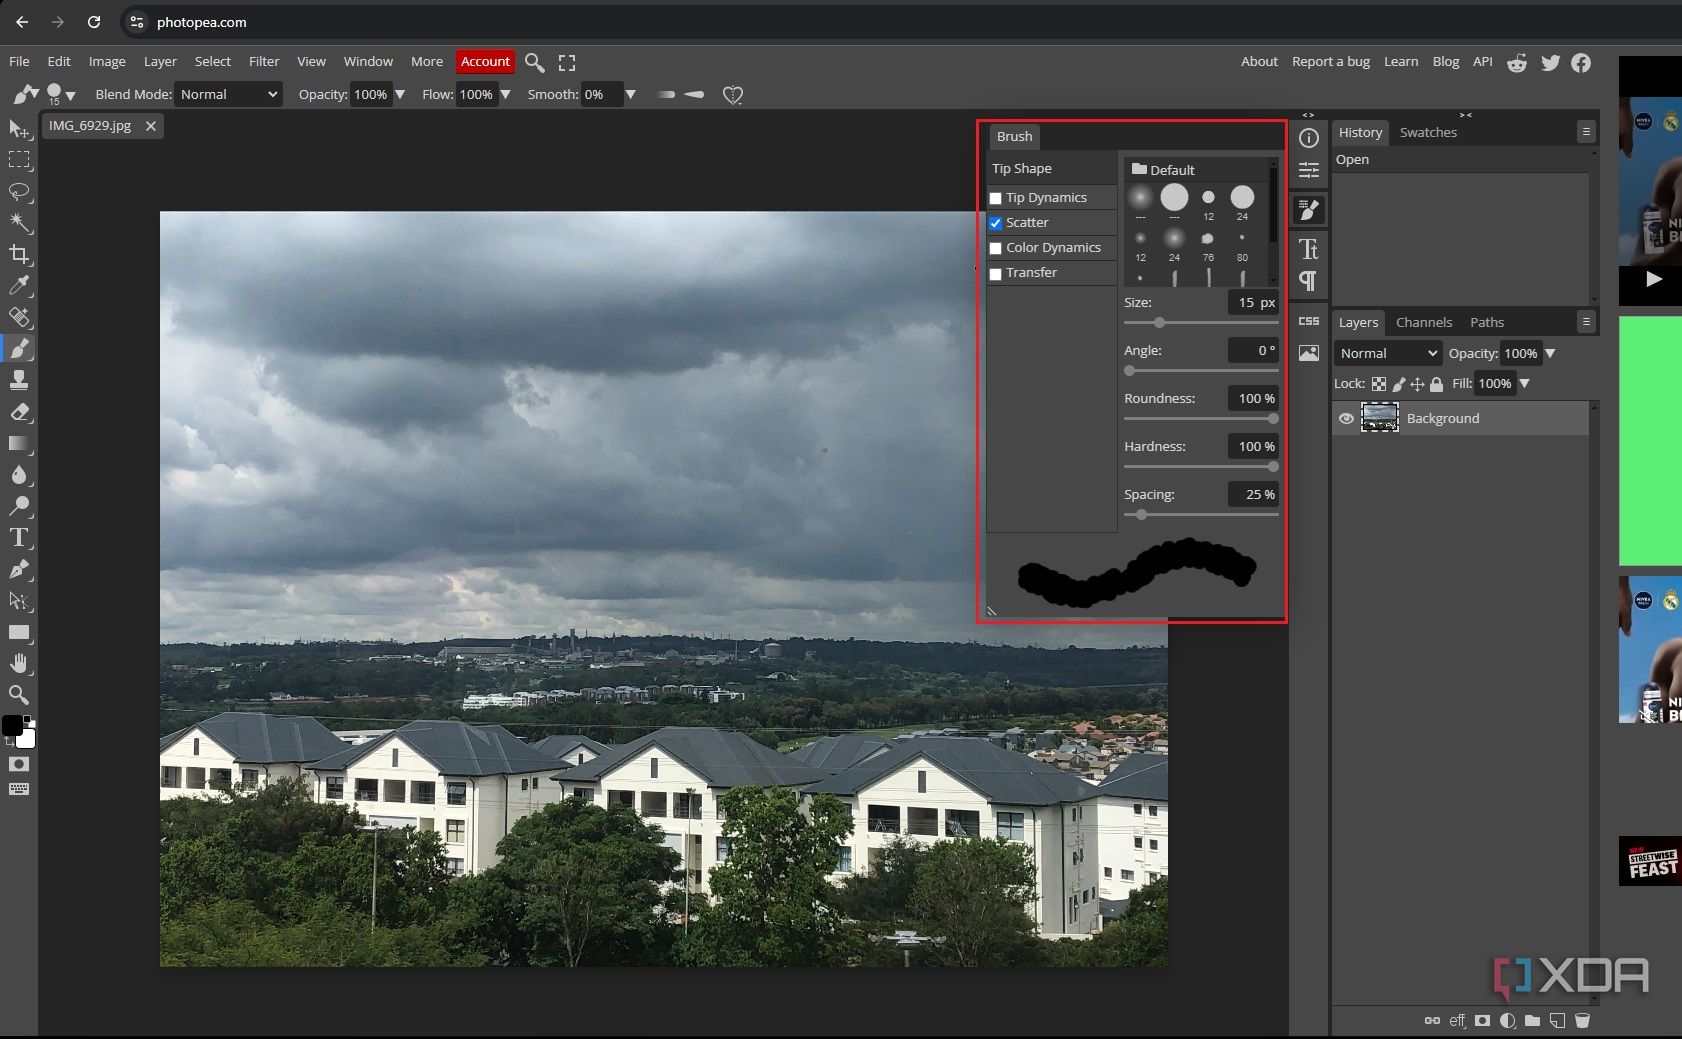1682x1039 pixels.
Task: Open the layer blend mode Normal dropdown
Action: pos(1388,353)
